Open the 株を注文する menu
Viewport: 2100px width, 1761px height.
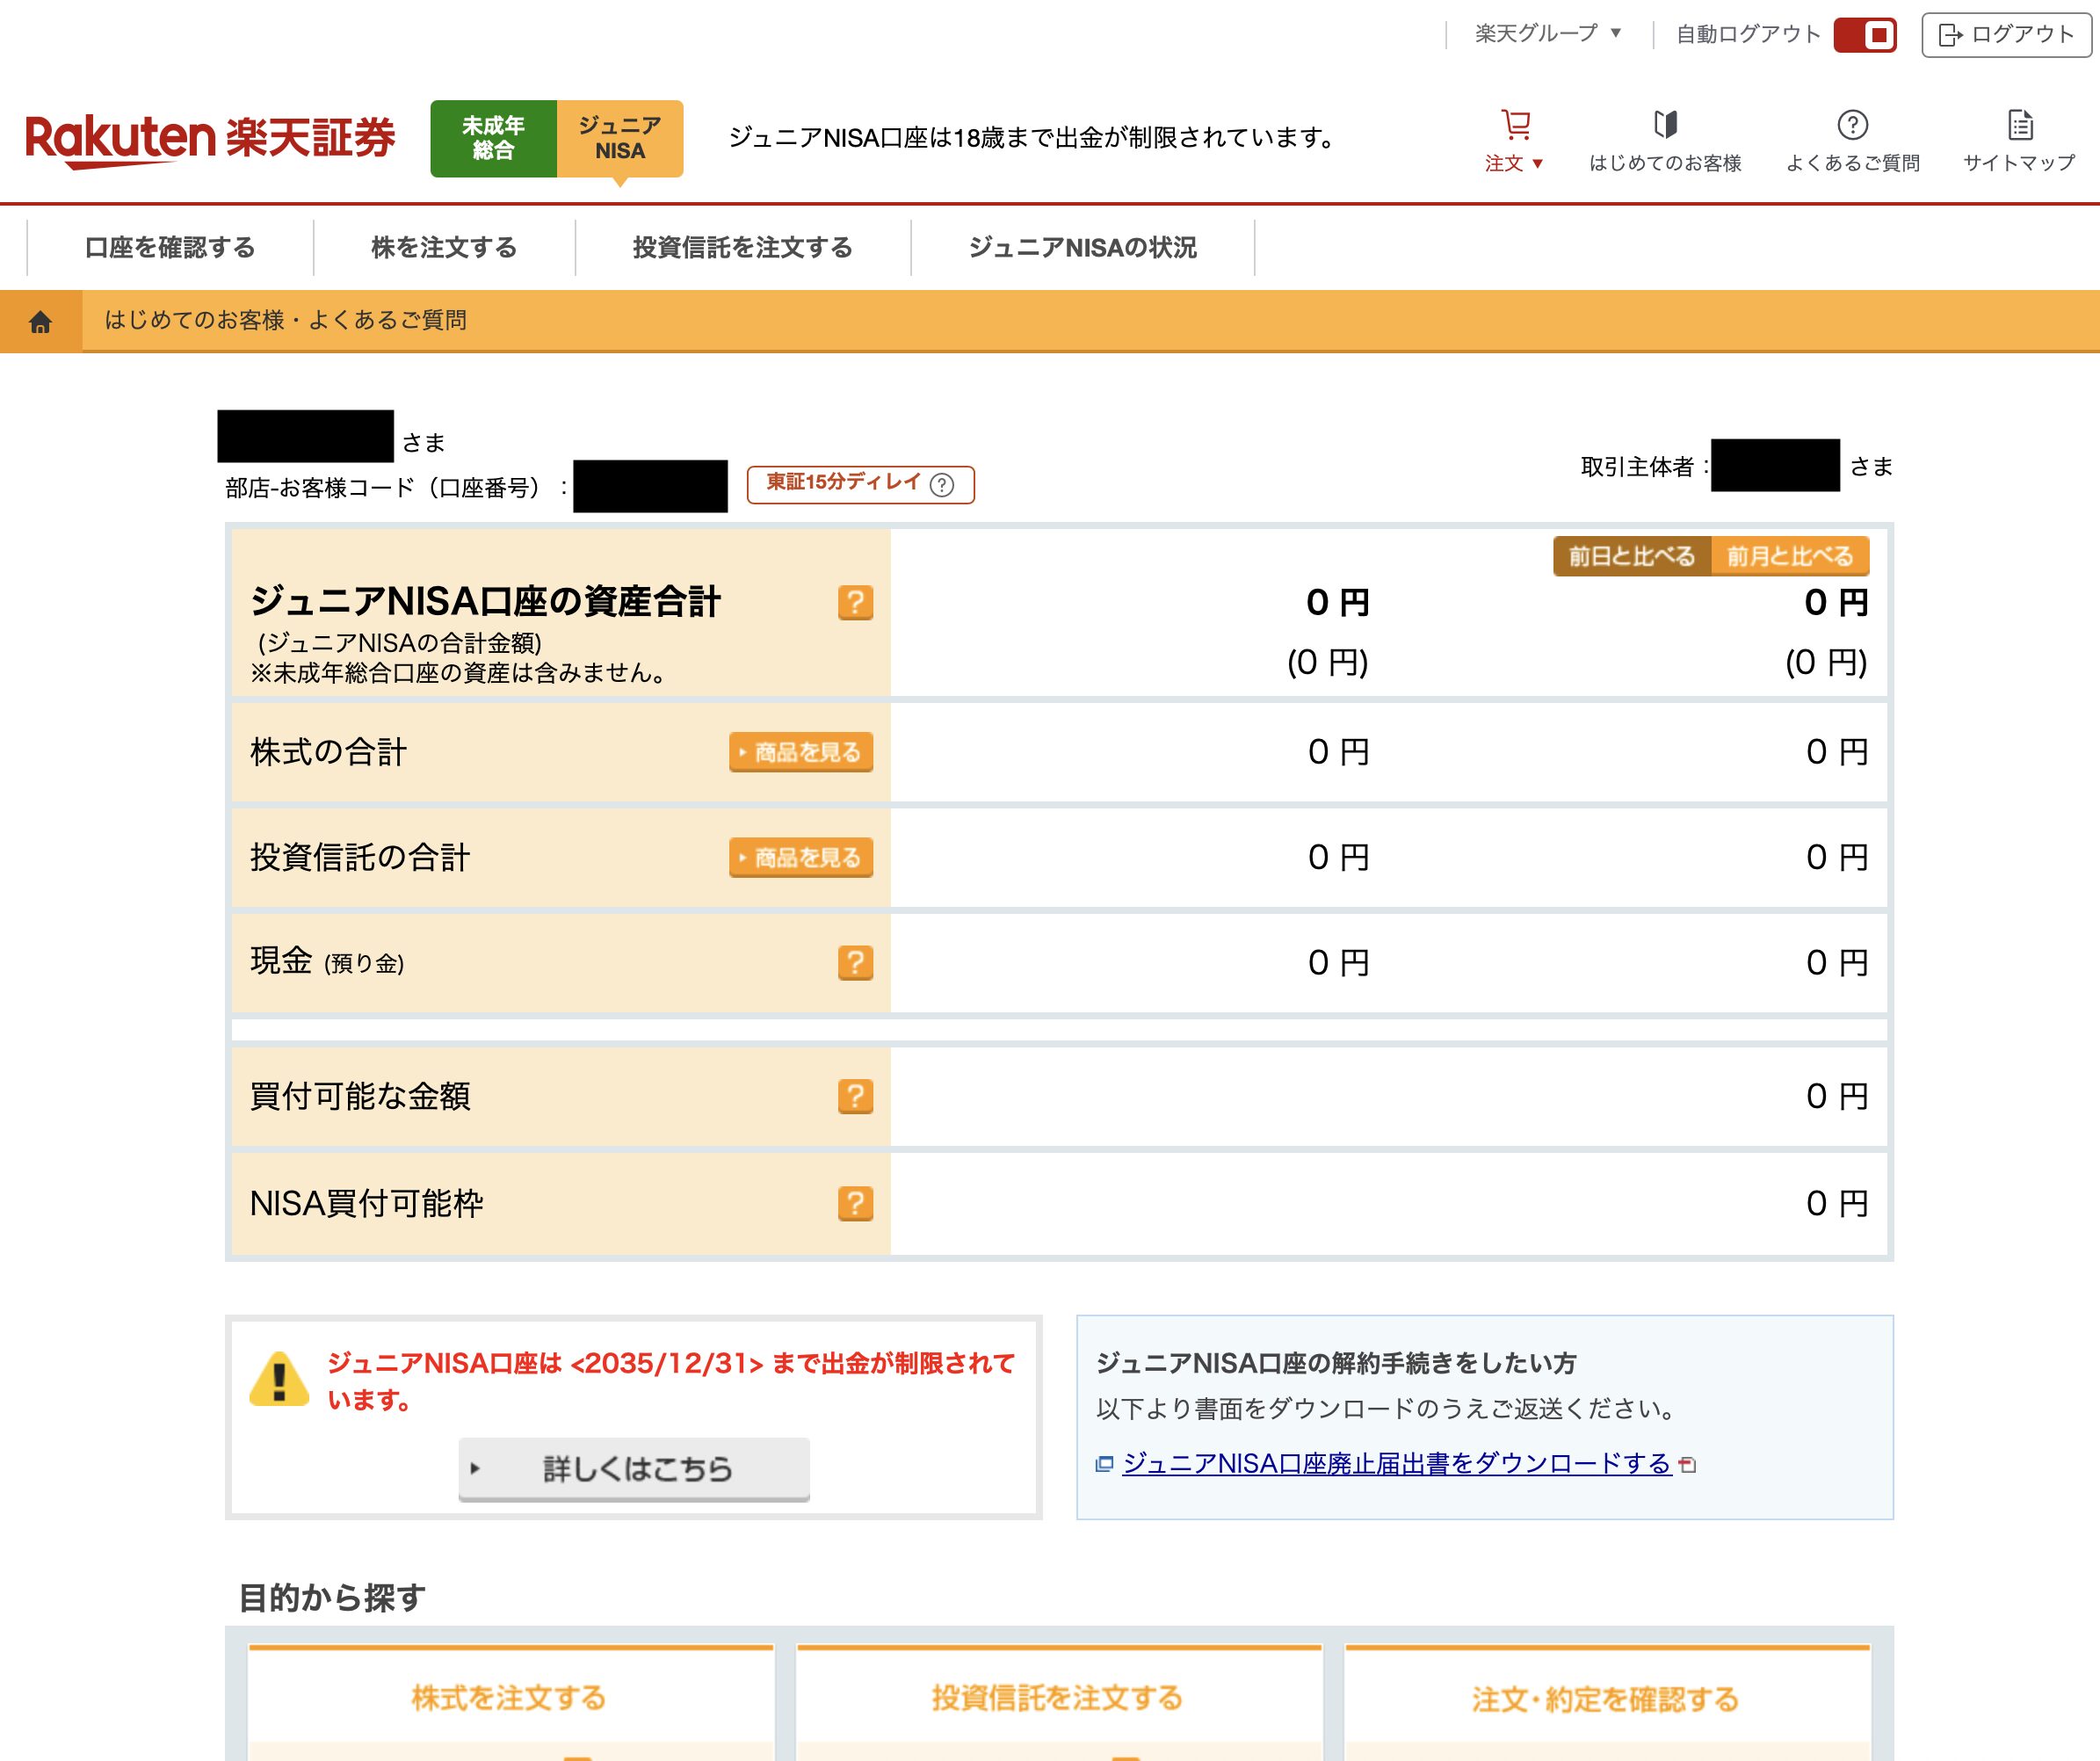pyautogui.click(x=444, y=247)
